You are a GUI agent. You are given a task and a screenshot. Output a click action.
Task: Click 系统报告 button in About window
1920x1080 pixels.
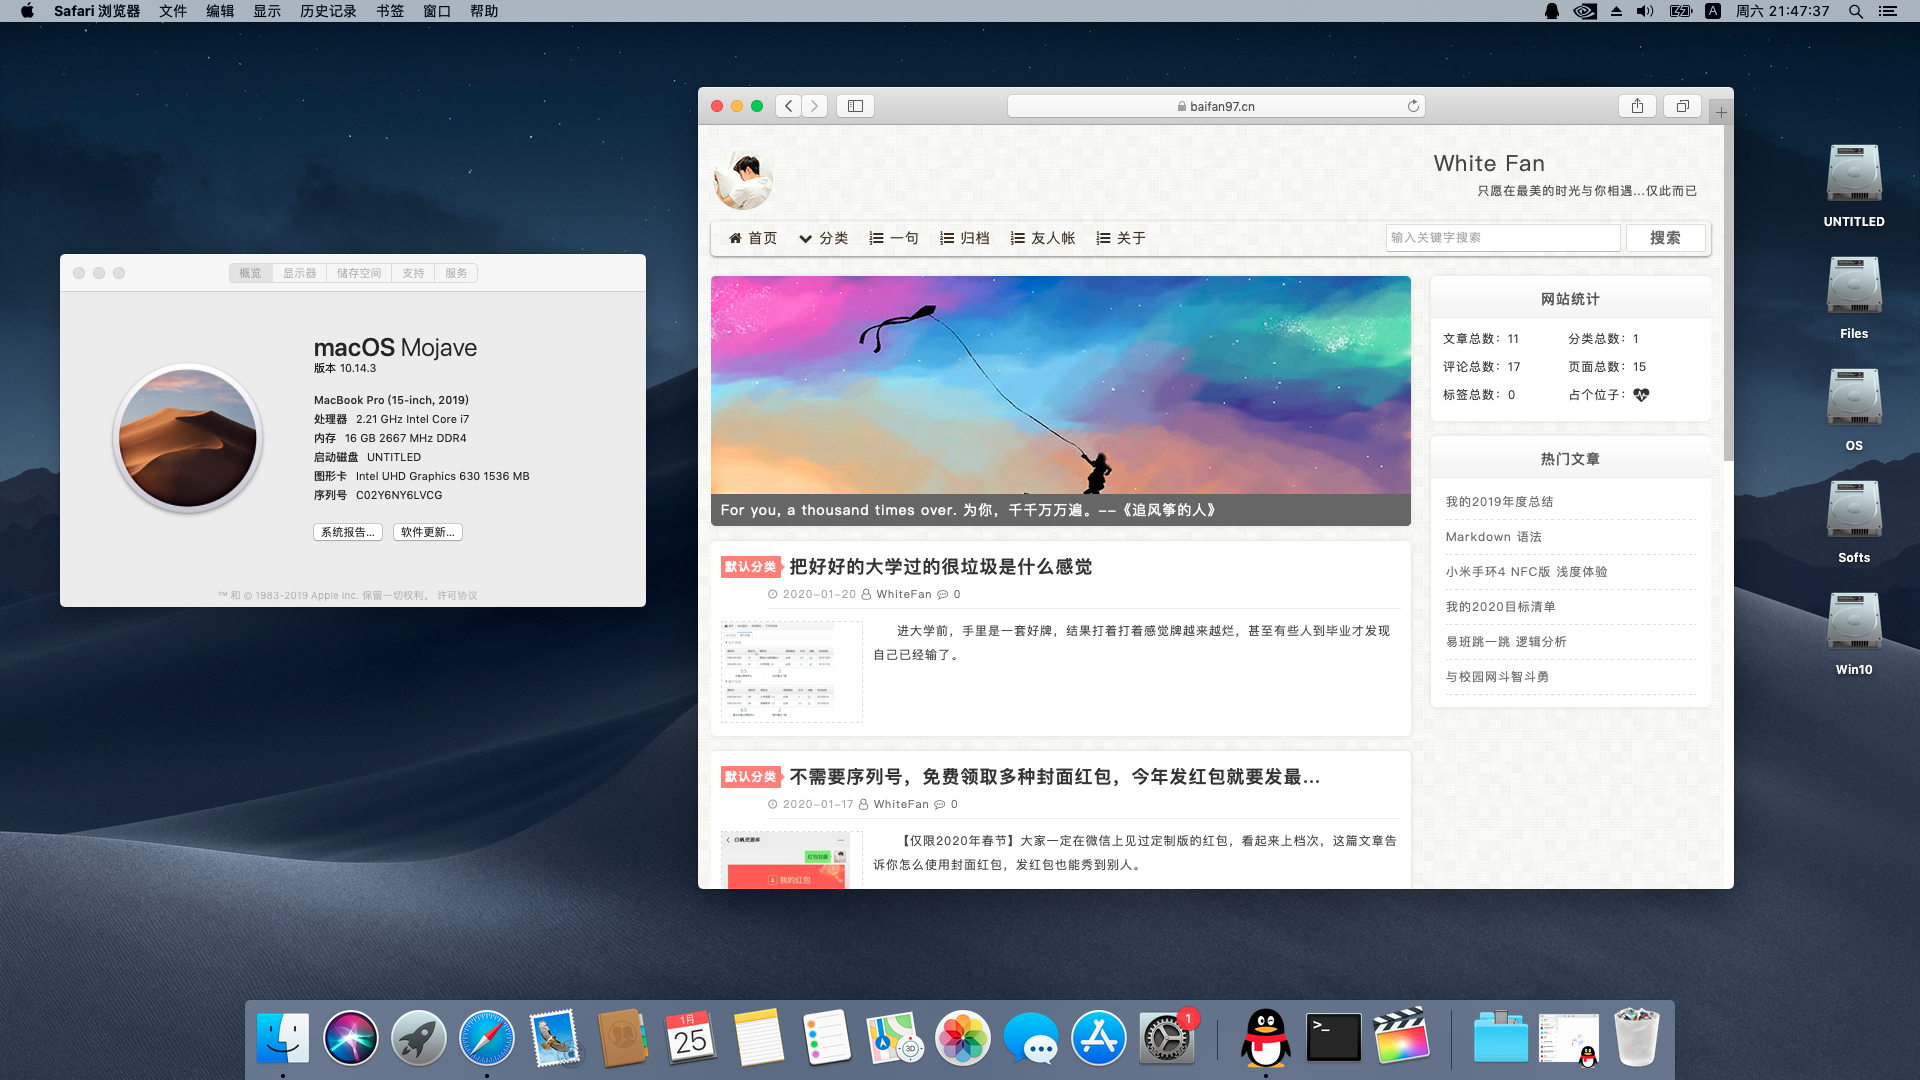[348, 532]
